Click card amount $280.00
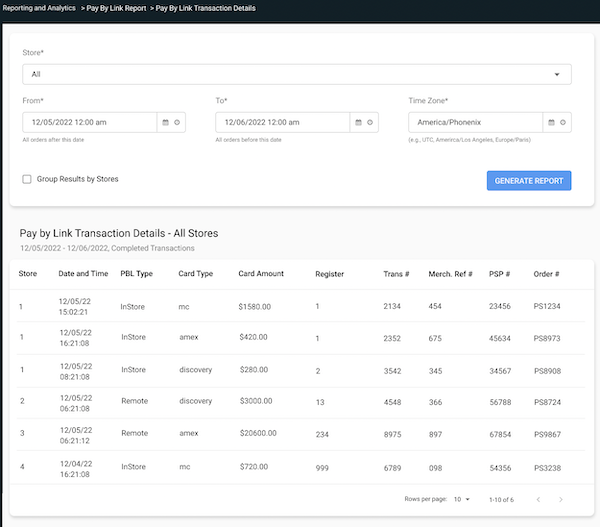Image resolution: width=600 pixels, height=527 pixels. (x=254, y=369)
